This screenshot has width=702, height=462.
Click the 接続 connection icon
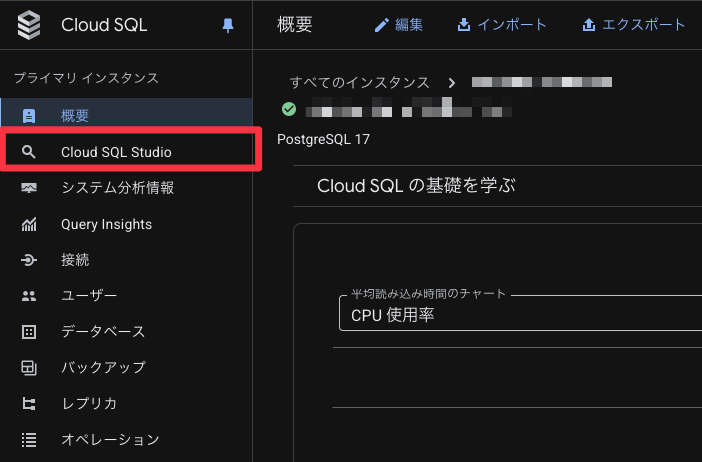(x=29, y=260)
